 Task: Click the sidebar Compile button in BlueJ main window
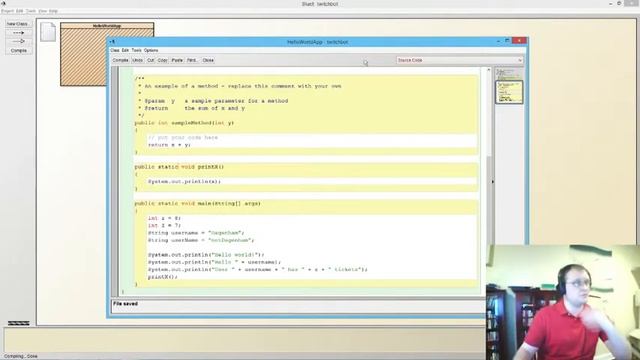[x=18, y=51]
